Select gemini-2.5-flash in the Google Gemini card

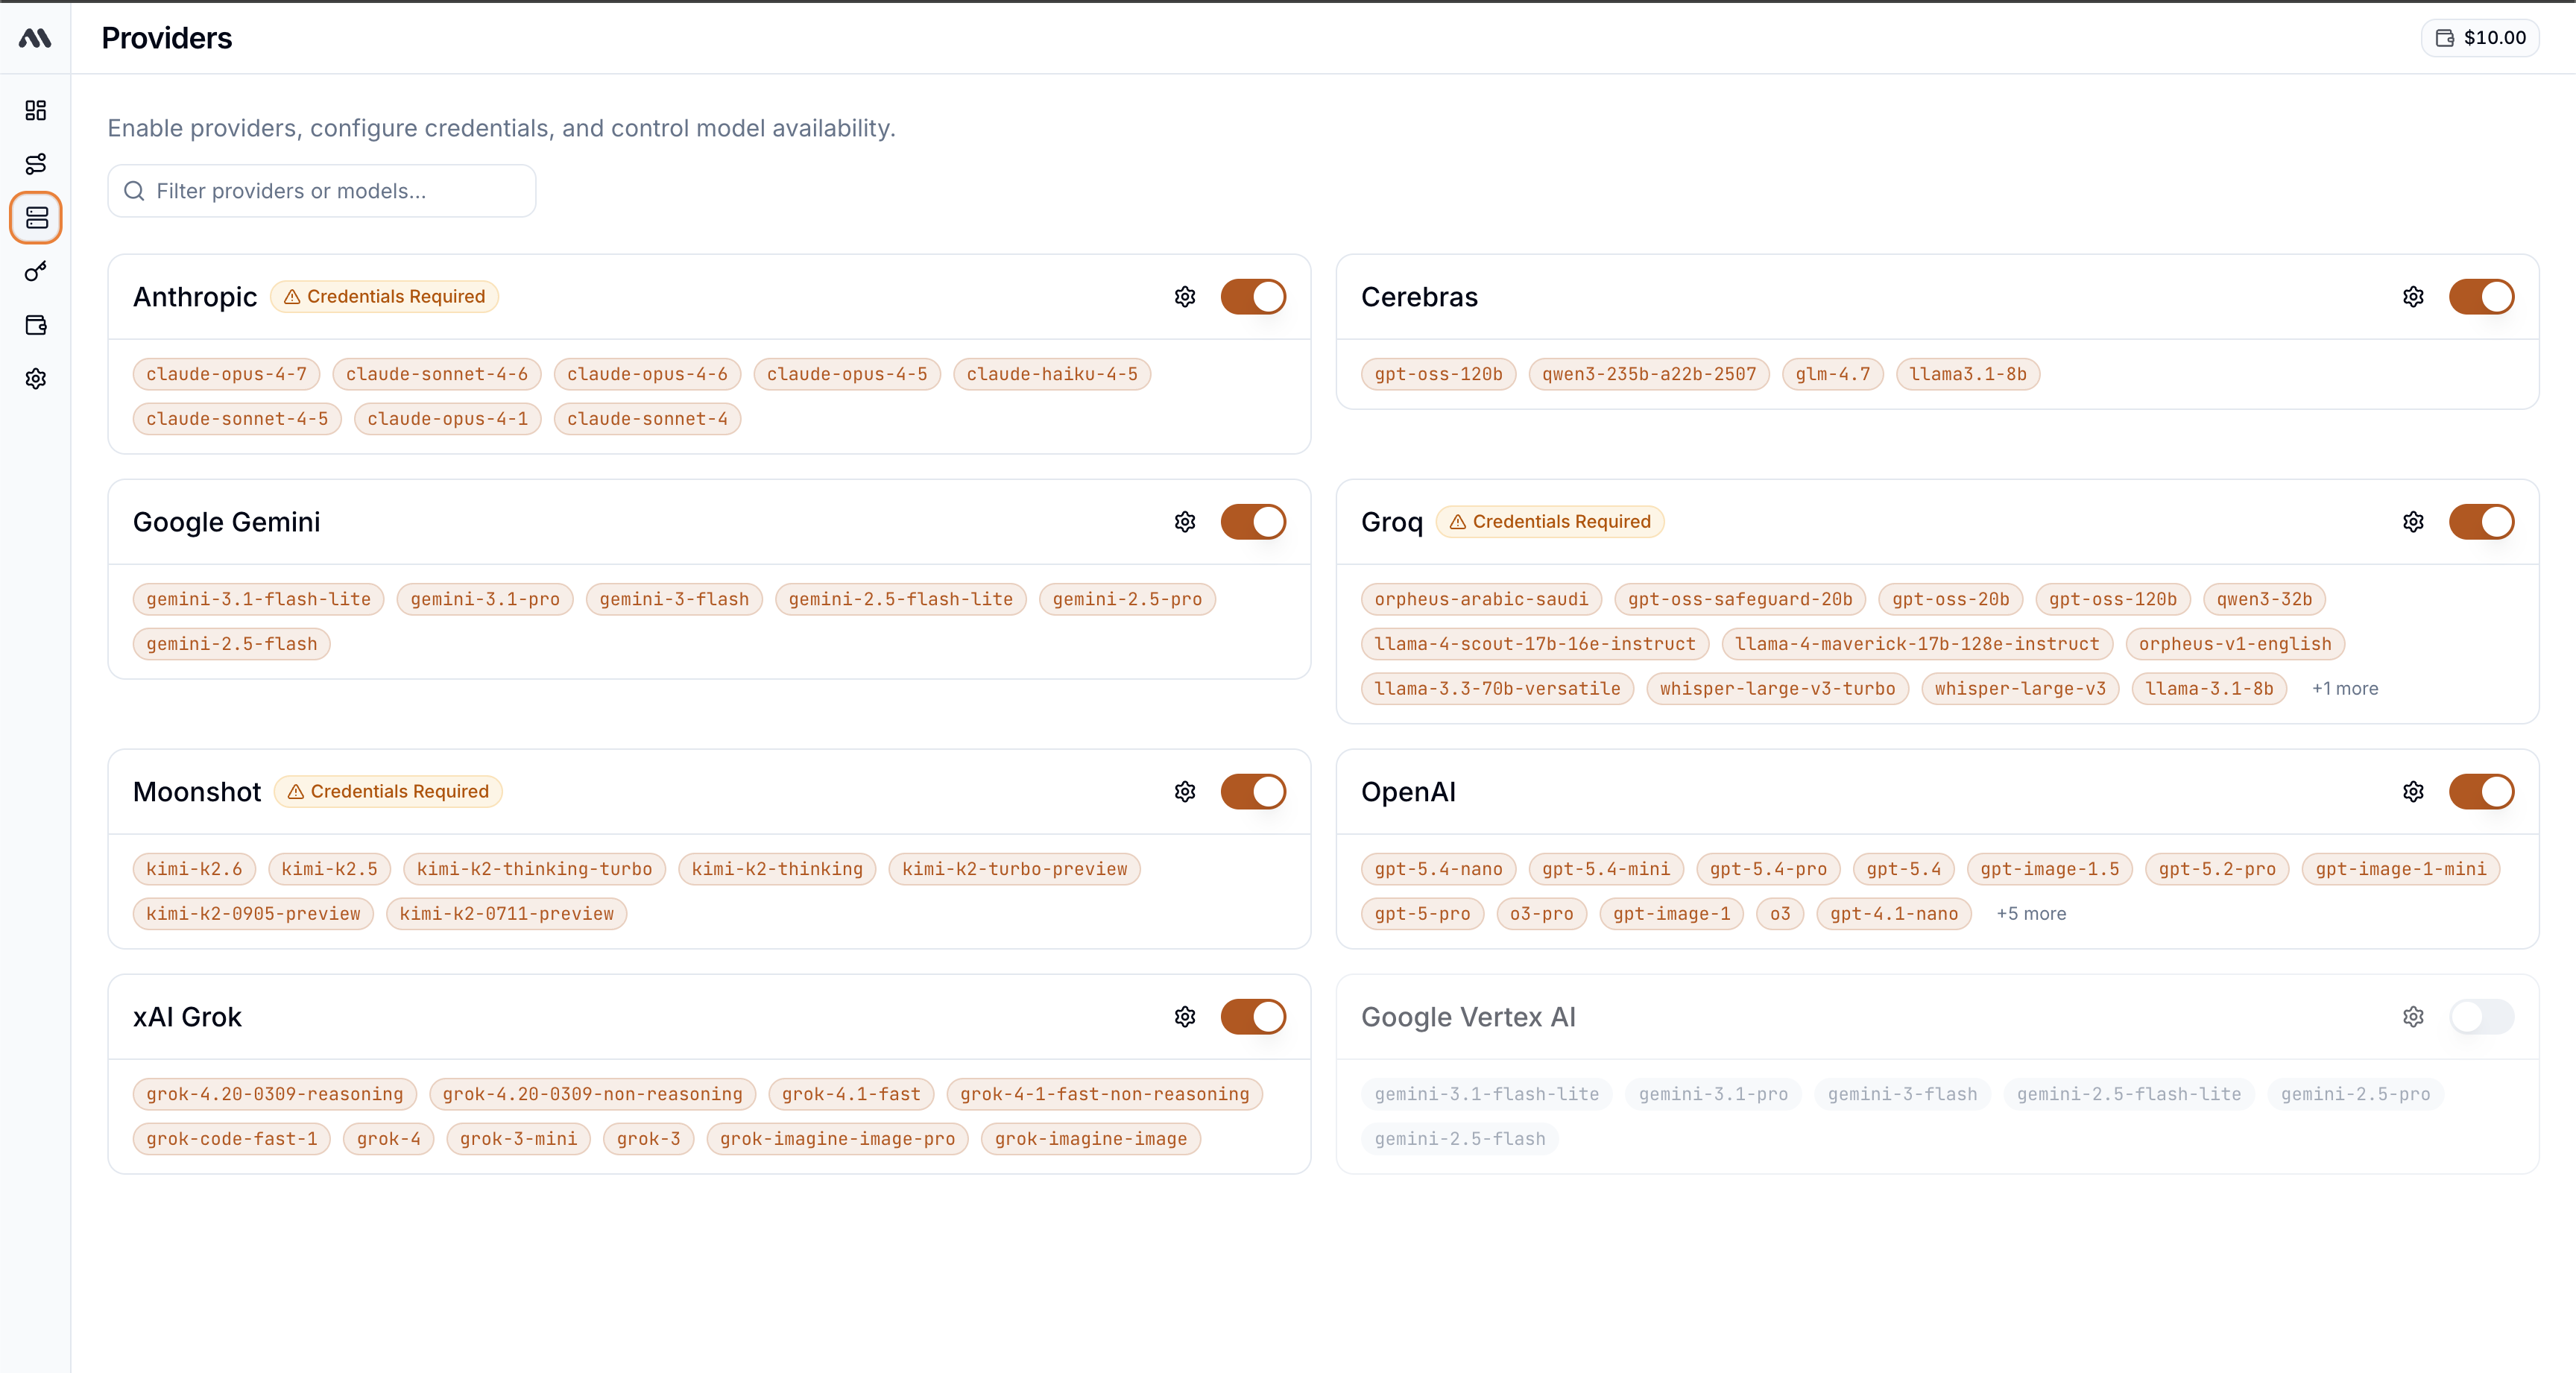click(232, 644)
